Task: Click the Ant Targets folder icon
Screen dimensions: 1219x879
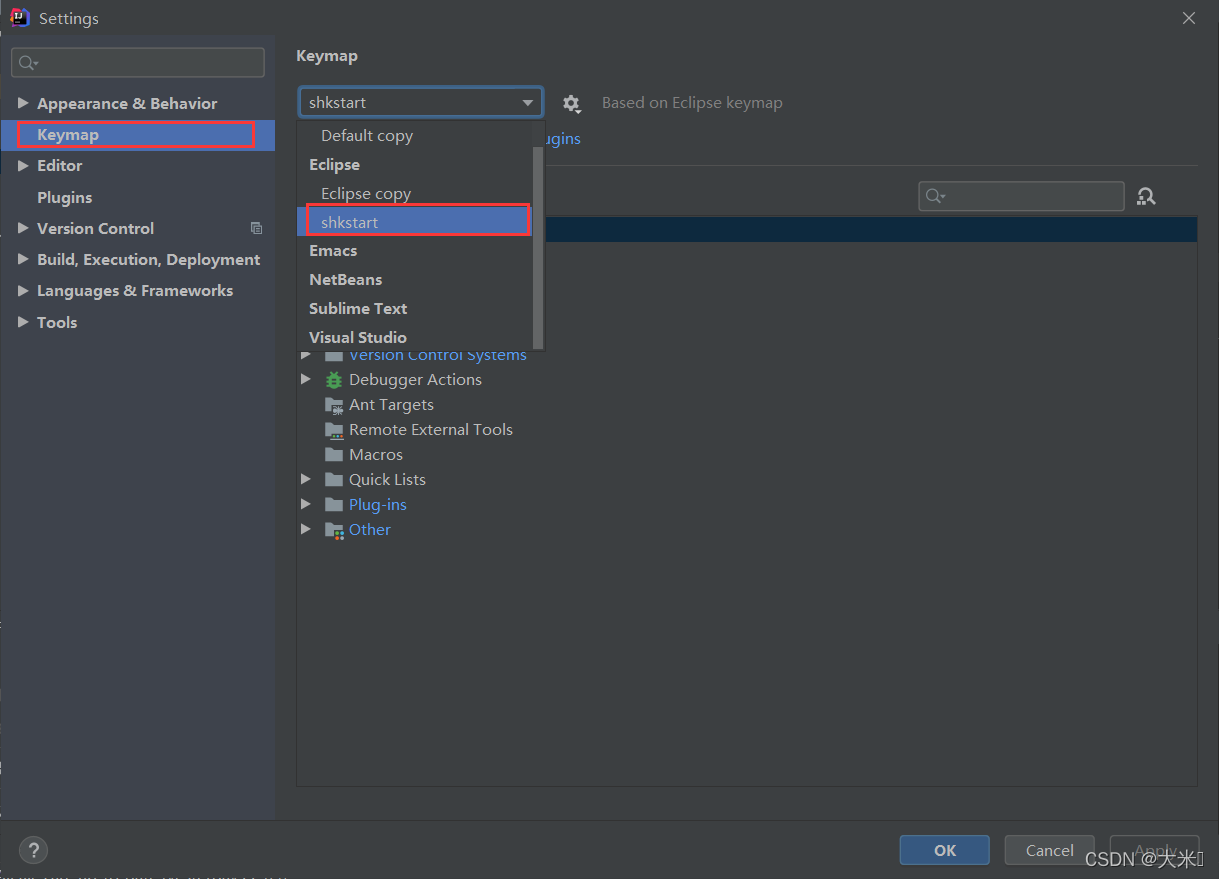Action: click(334, 405)
